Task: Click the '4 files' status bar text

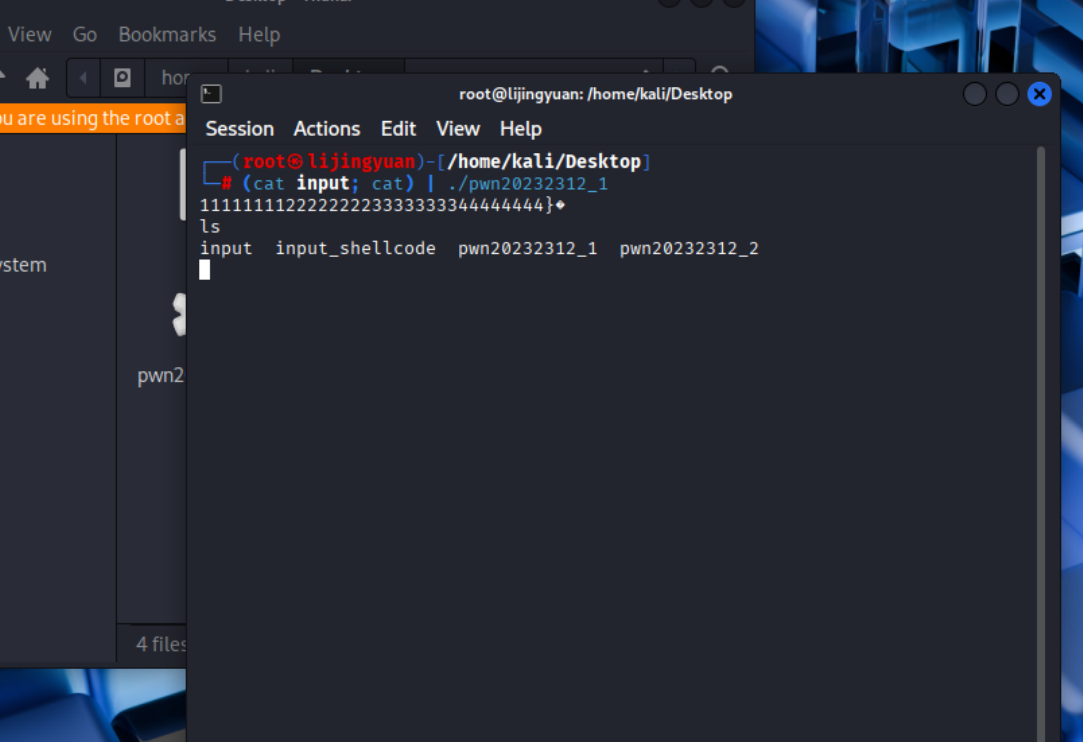Action: (161, 644)
